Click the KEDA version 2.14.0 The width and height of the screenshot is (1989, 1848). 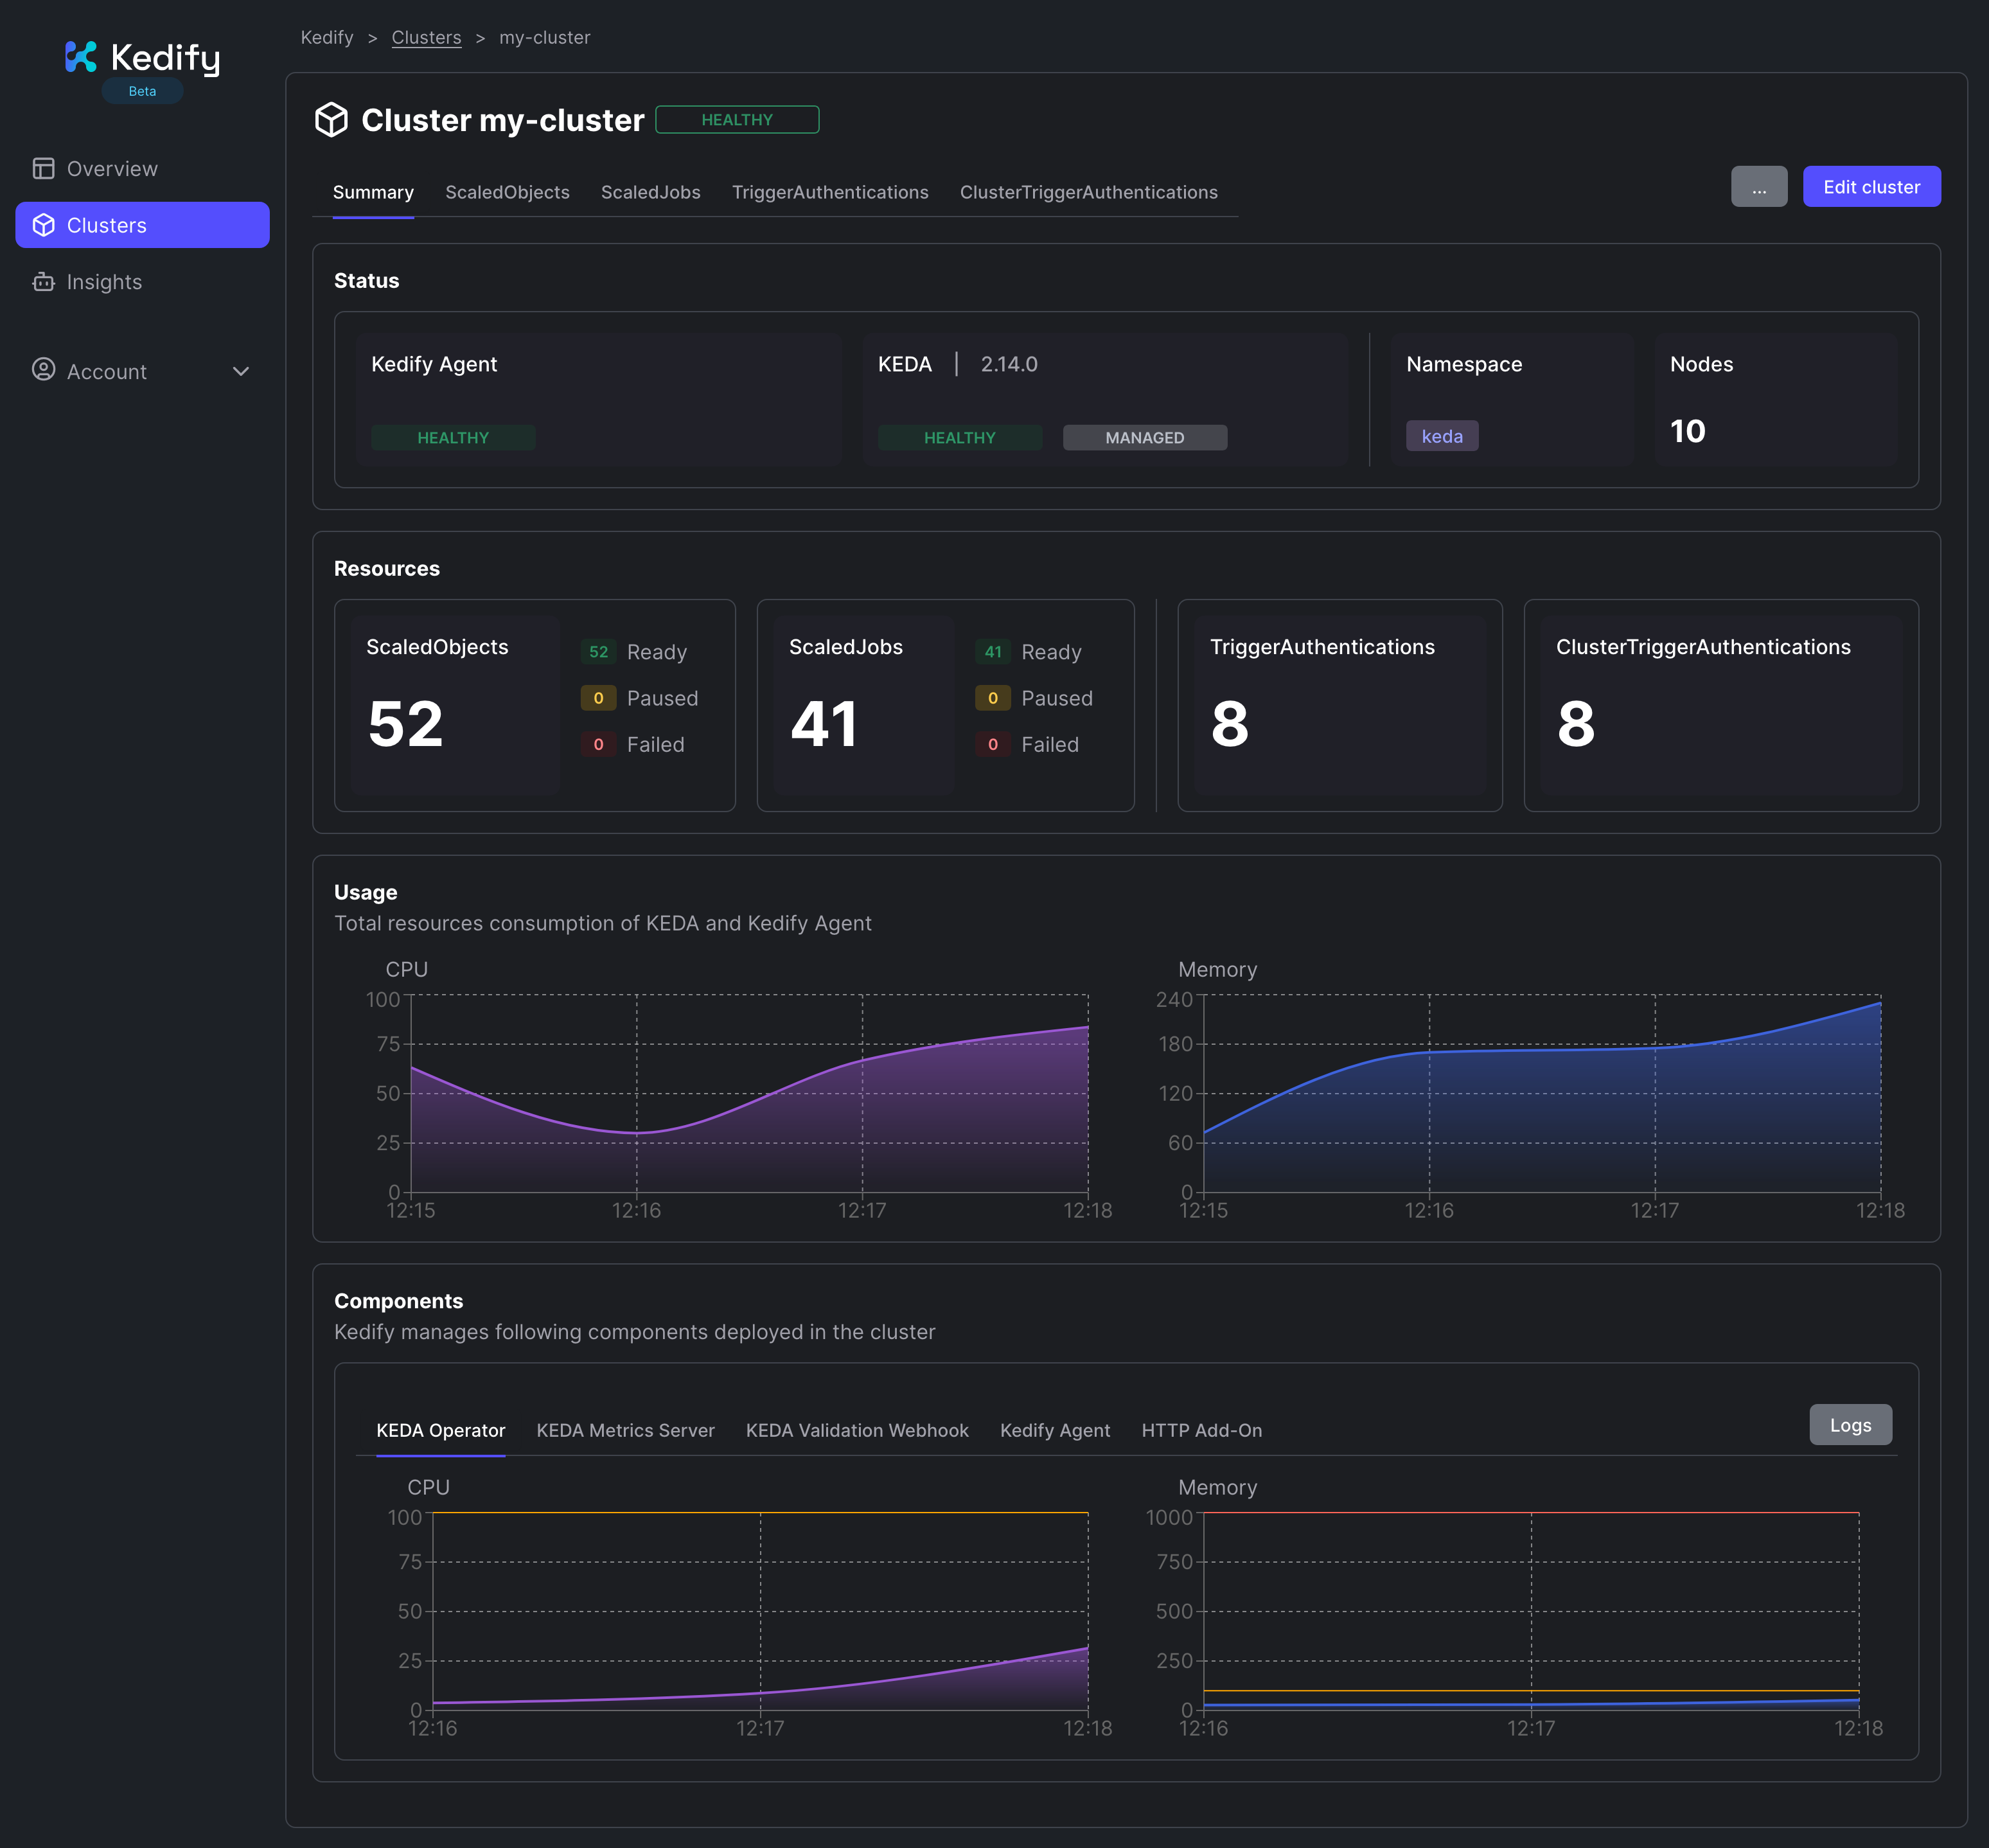point(1009,364)
